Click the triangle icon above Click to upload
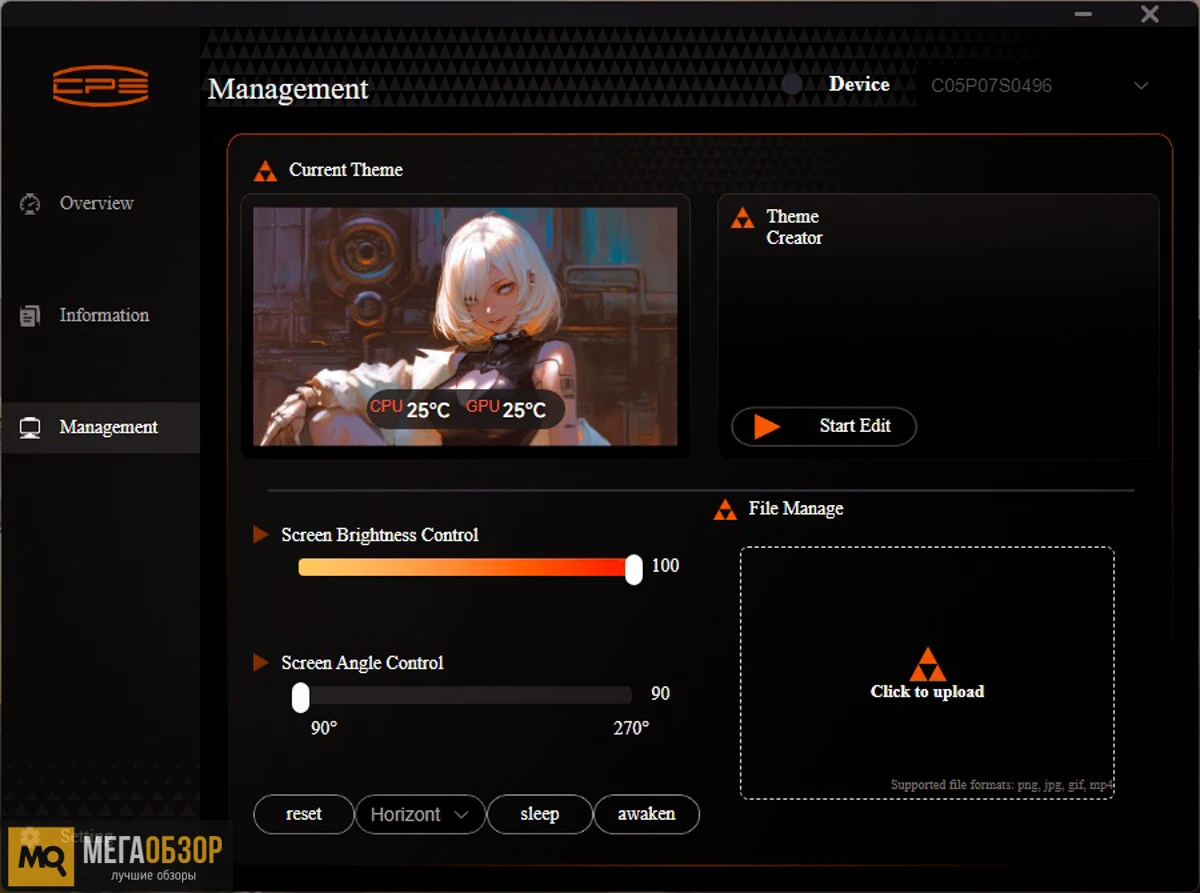The width and height of the screenshot is (1200, 893). pos(927,664)
